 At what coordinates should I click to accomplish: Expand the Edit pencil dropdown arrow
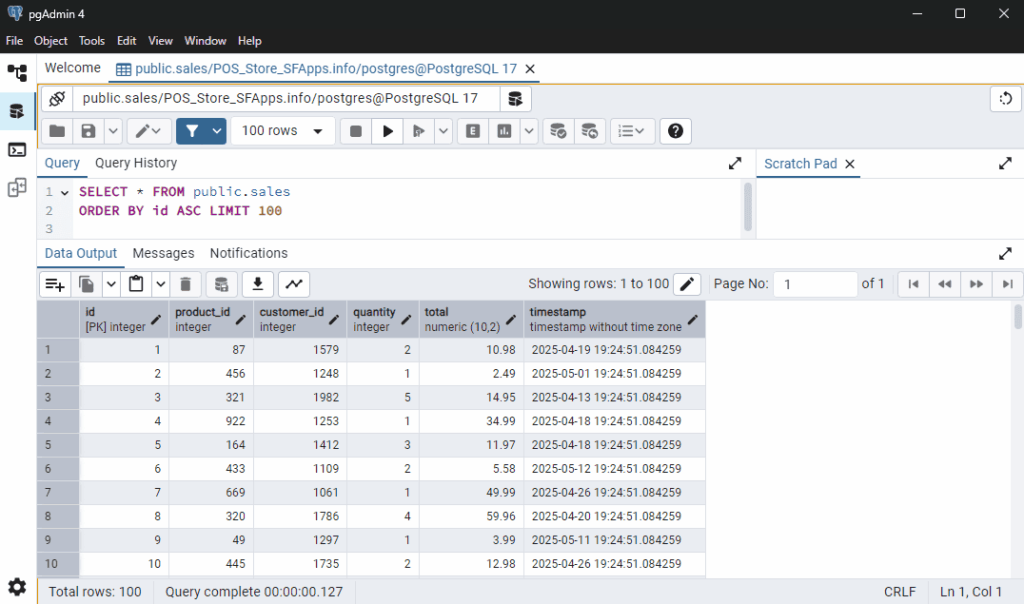click(157, 131)
